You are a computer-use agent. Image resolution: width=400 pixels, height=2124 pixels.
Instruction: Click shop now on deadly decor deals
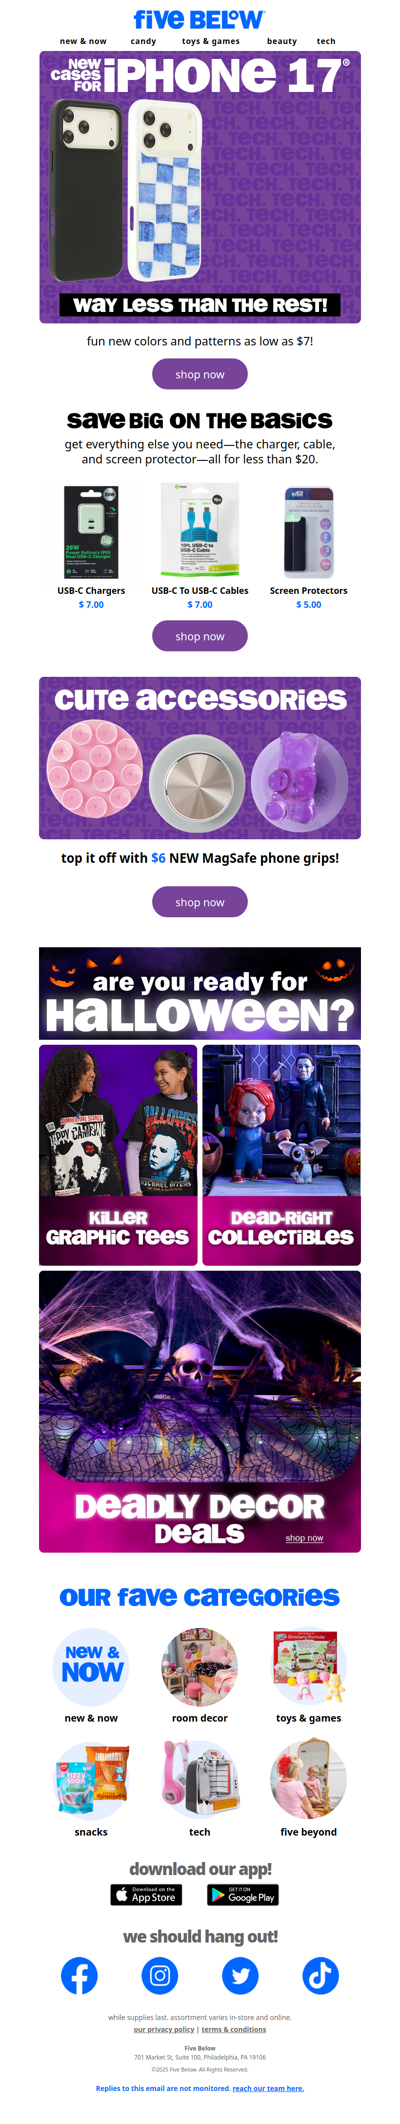pos(304,1538)
